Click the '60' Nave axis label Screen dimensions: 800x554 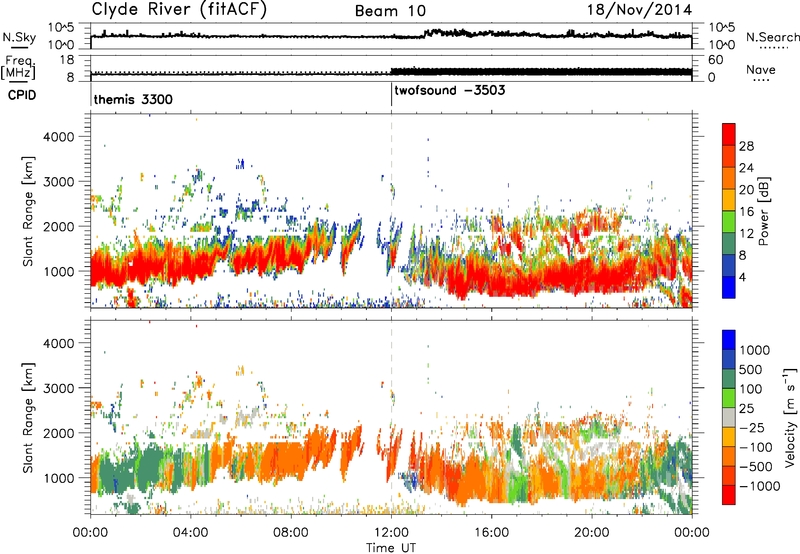[715, 60]
